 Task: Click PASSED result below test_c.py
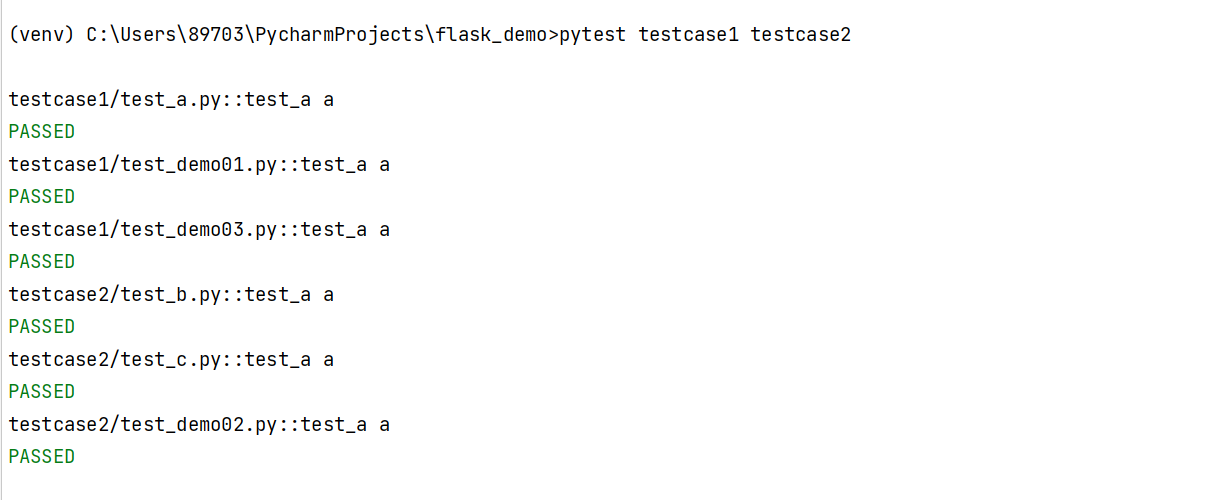pyautogui.click(x=42, y=391)
